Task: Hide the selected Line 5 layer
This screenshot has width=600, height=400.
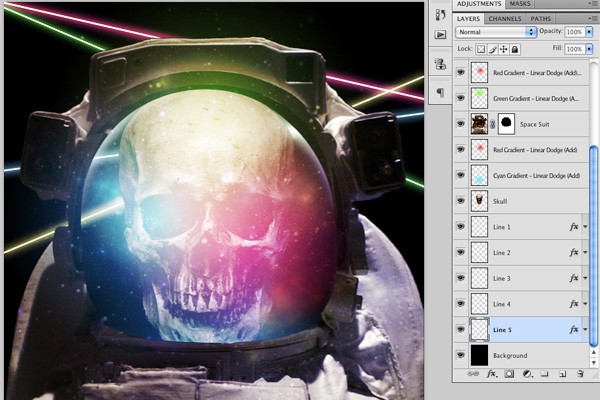Action: [461, 329]
